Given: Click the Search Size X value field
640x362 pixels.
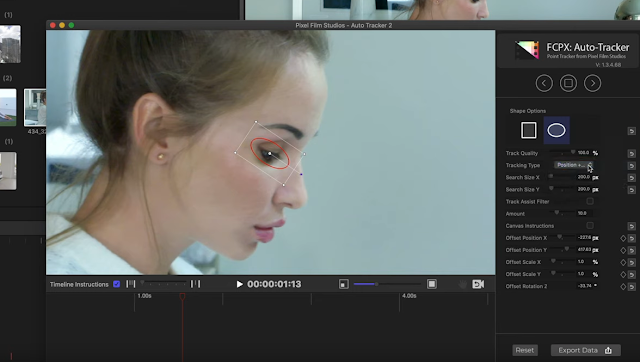Looking at the screenshot, I should coord(583,177).
